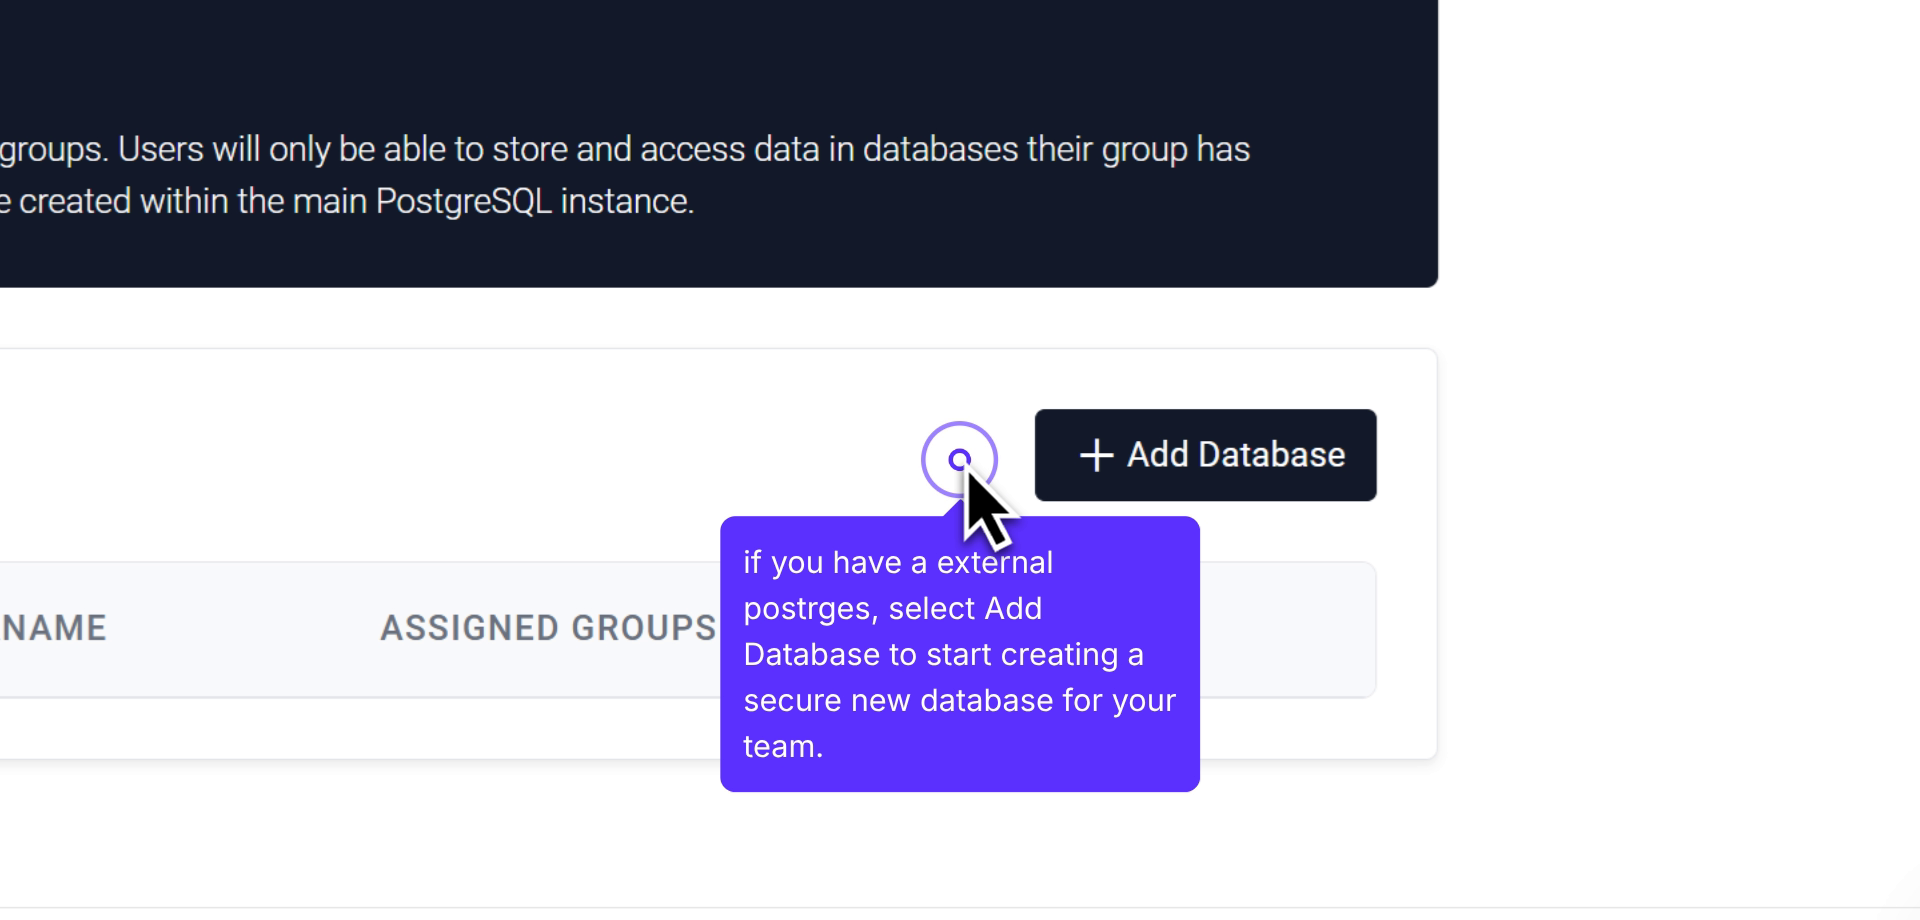Click the text 'created within the main PostgreSQL instance.'
The height and width of the screenshot is (920, 1920).
click(356, 202)
